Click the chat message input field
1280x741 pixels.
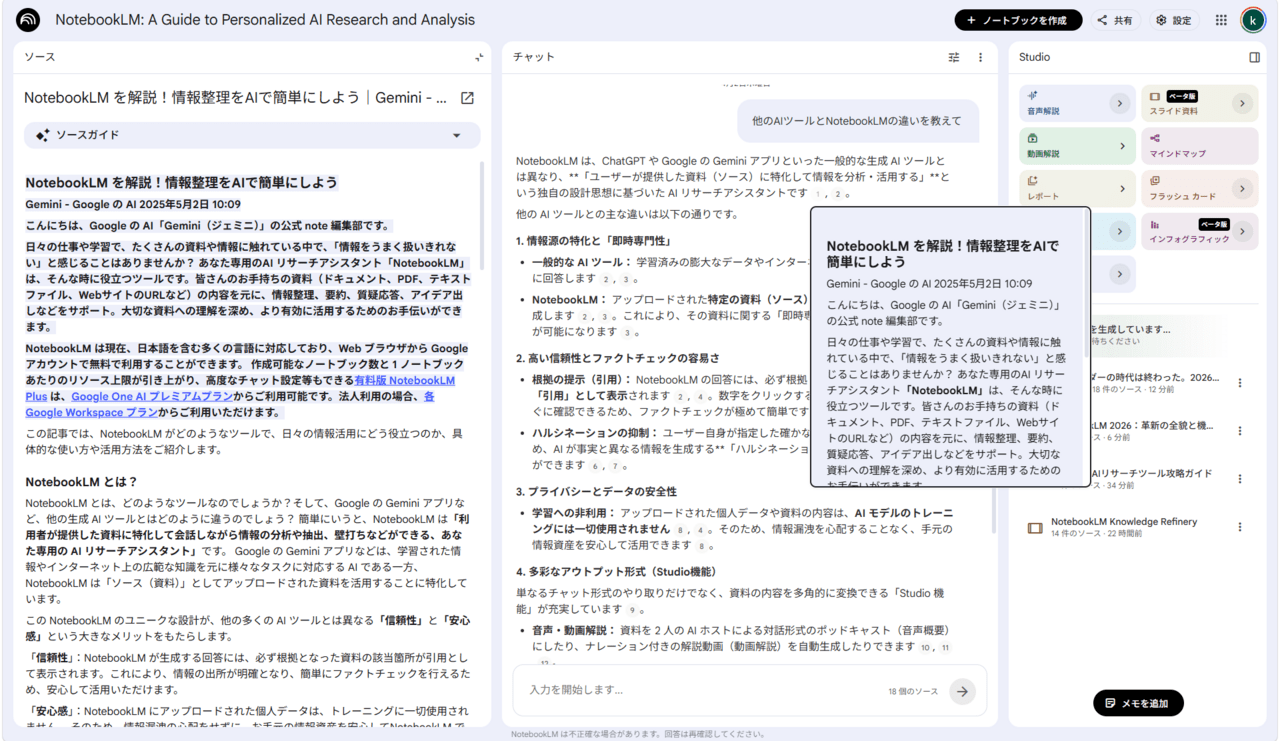[x=700, y=690]
